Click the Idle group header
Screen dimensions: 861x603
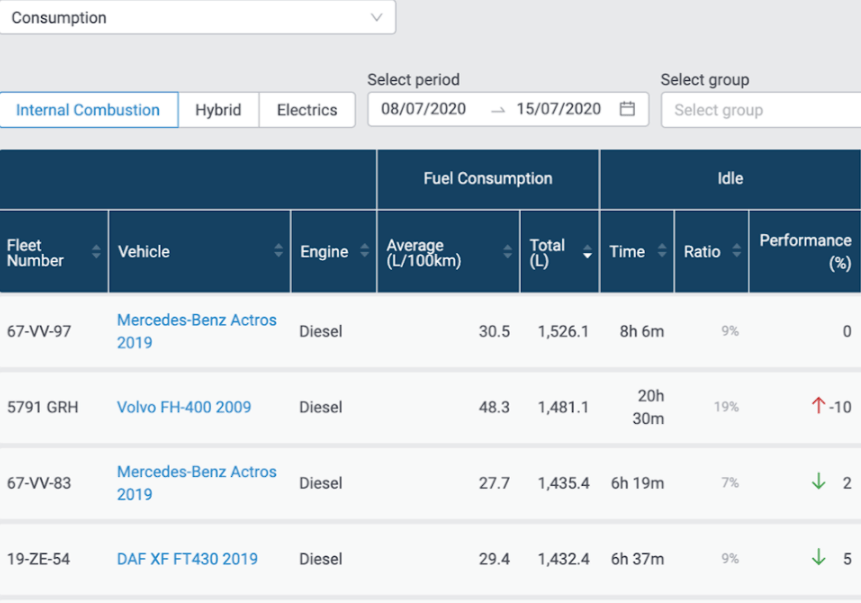pyautogui.click(x=730, y=178)
